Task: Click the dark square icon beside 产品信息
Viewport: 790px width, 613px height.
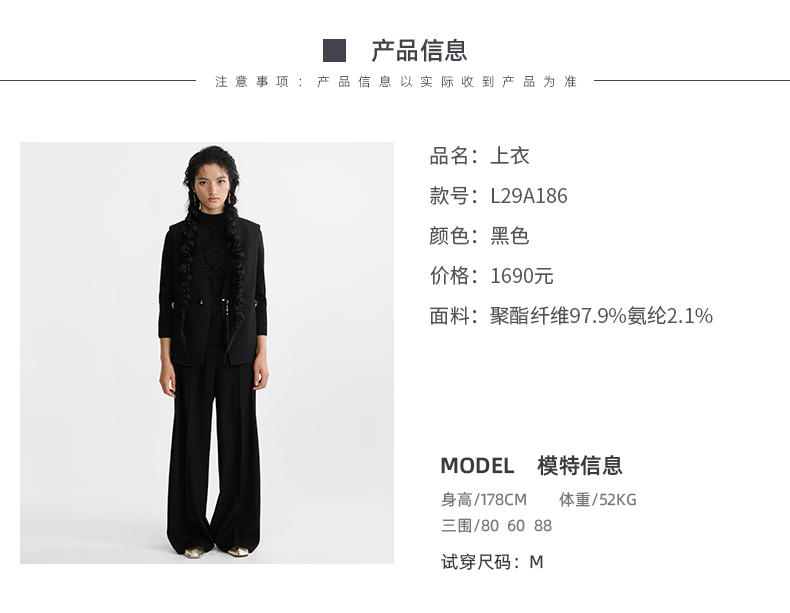Action: (x=335, y=50)
